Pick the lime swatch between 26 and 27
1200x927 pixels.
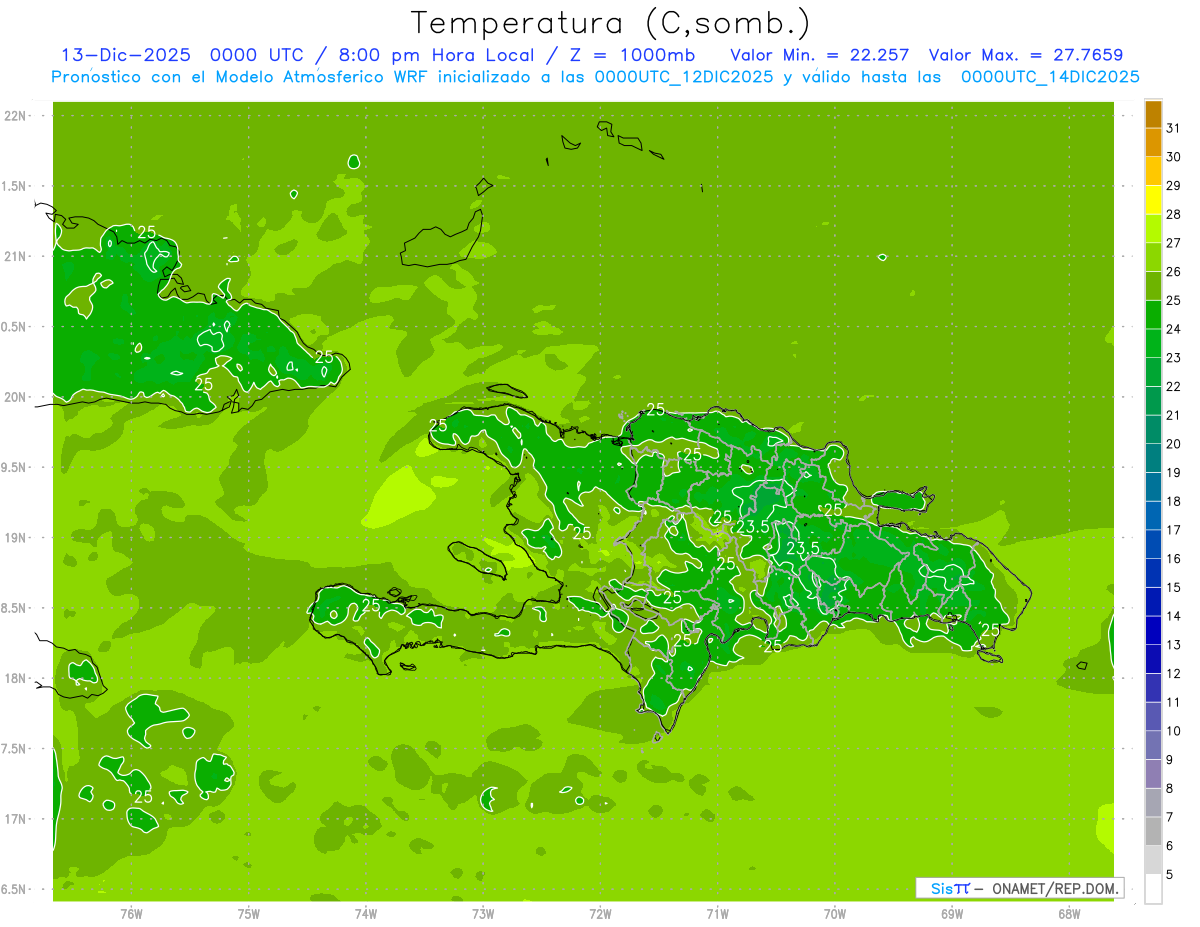(1153, 257)
